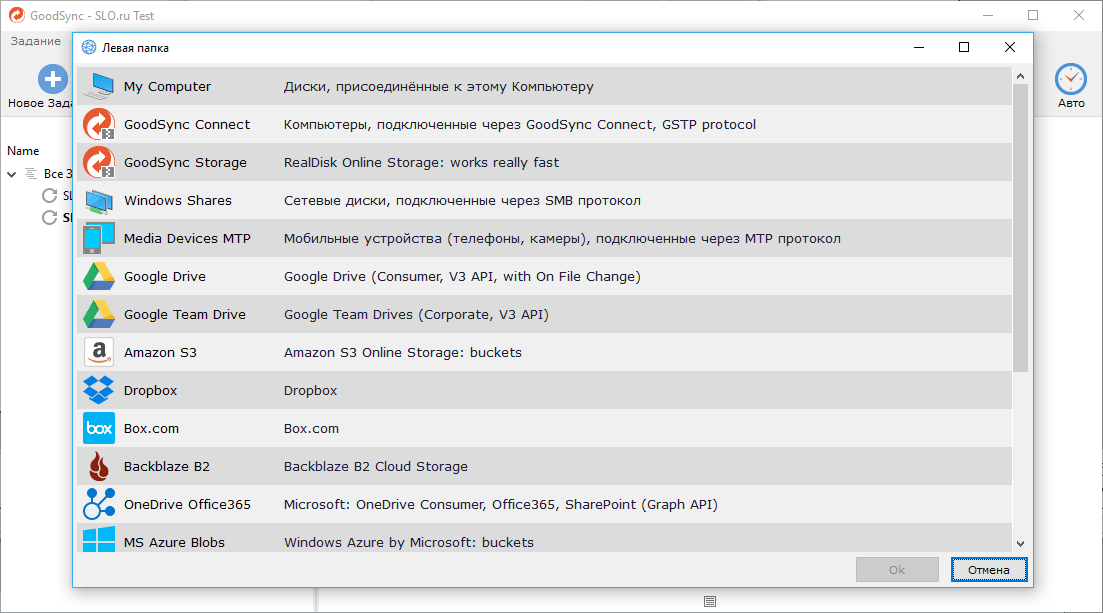Click the Box.com logo icon

98,428
